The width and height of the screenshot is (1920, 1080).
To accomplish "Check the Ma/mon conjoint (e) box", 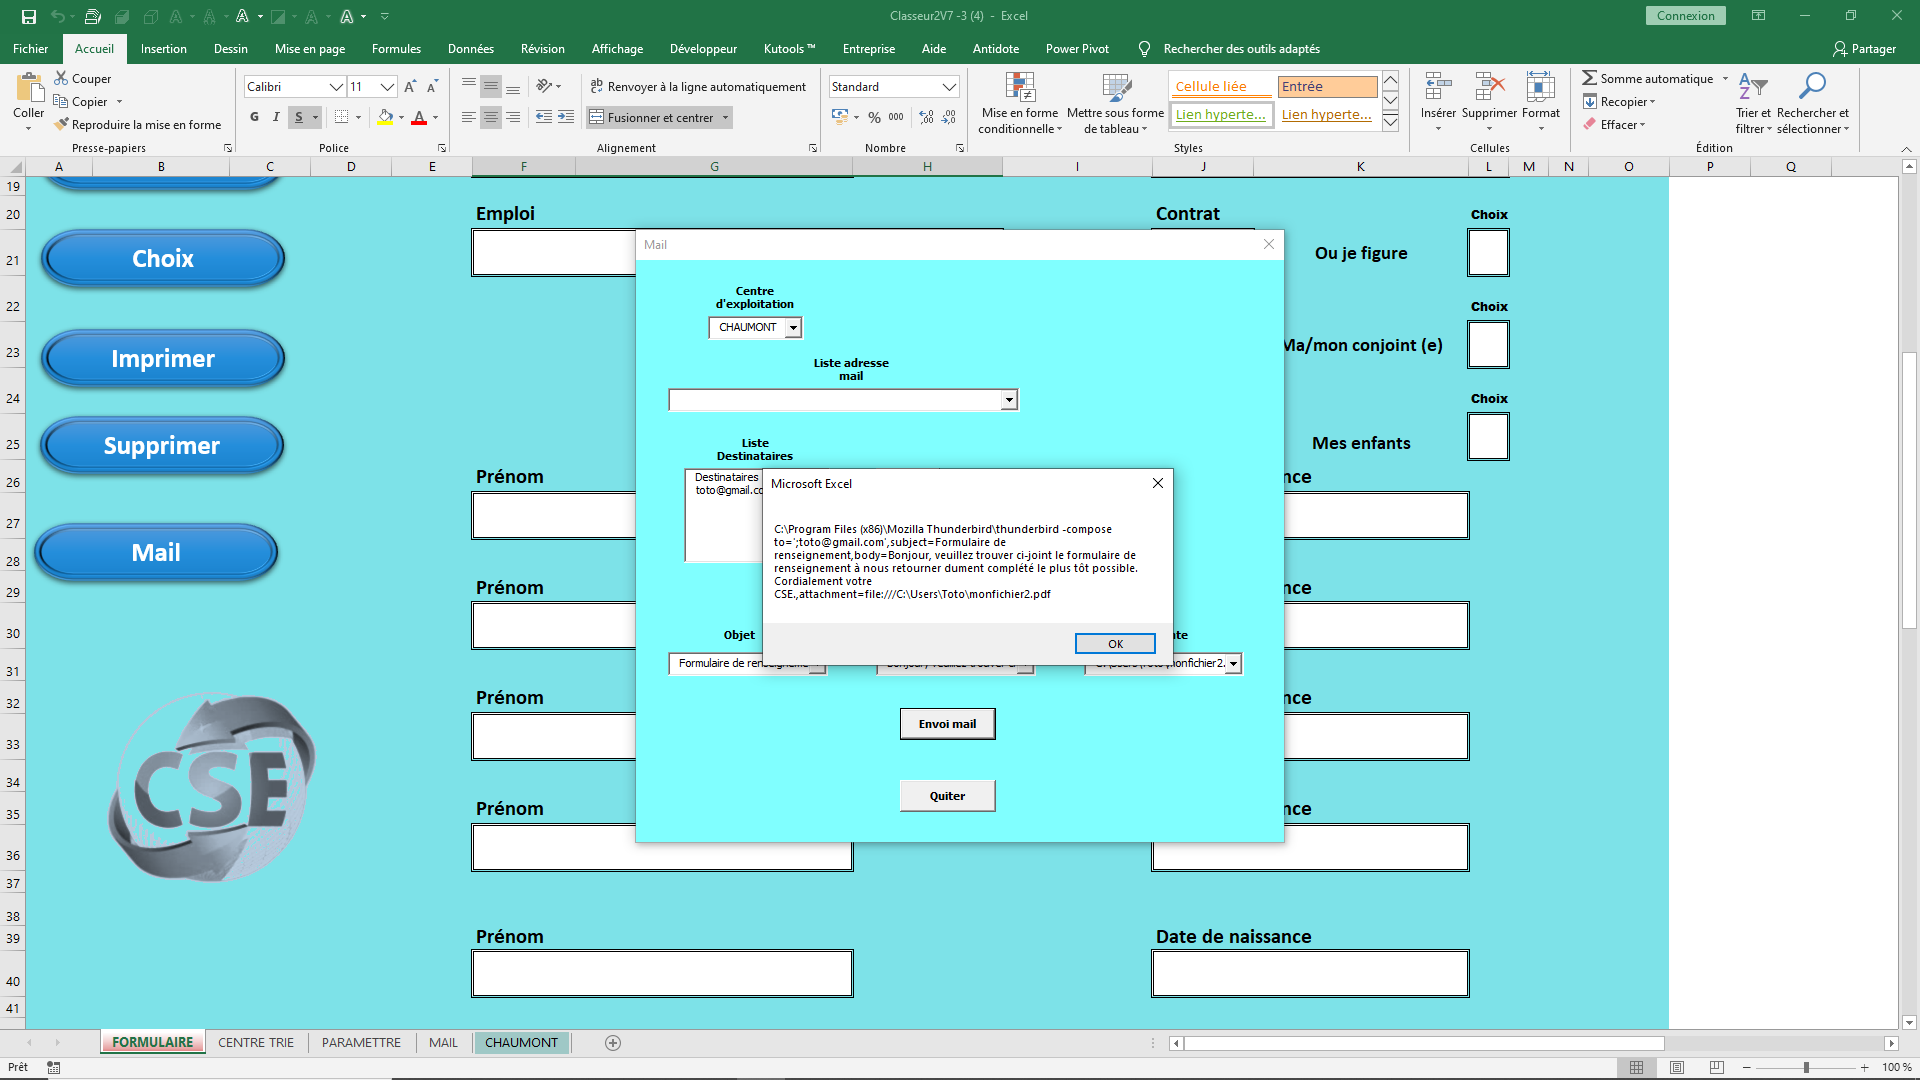I will [1488, 345].
